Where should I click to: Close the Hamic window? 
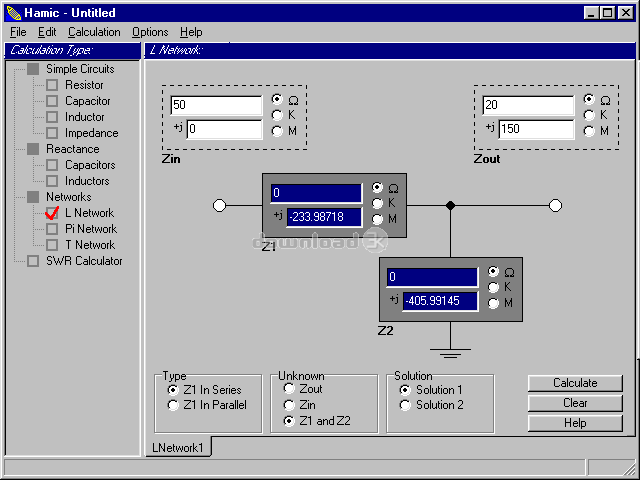coord(625,13)
